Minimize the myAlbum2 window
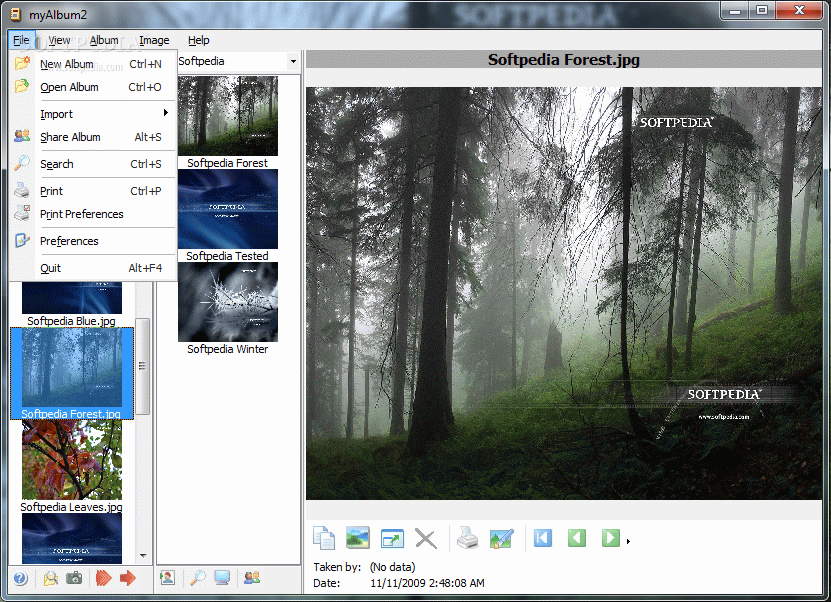This screenshot has height=602, width=831. tap(735, 11)
